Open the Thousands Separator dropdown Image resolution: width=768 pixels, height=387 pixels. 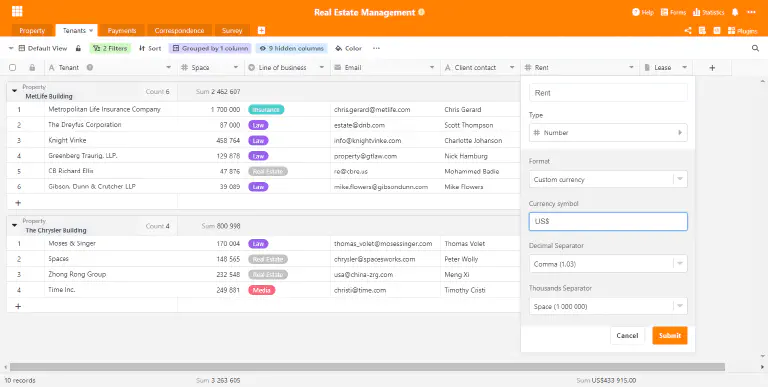(x=608, y=306)
